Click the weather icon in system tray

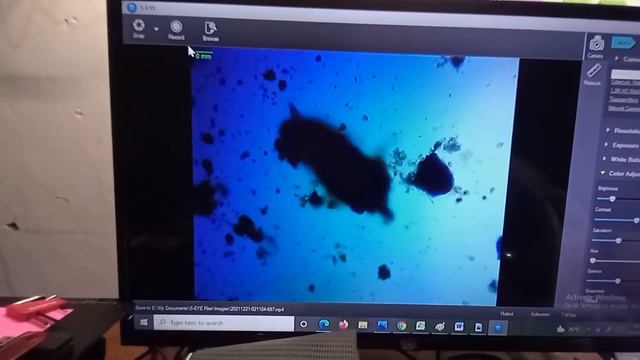pos(561,329)
